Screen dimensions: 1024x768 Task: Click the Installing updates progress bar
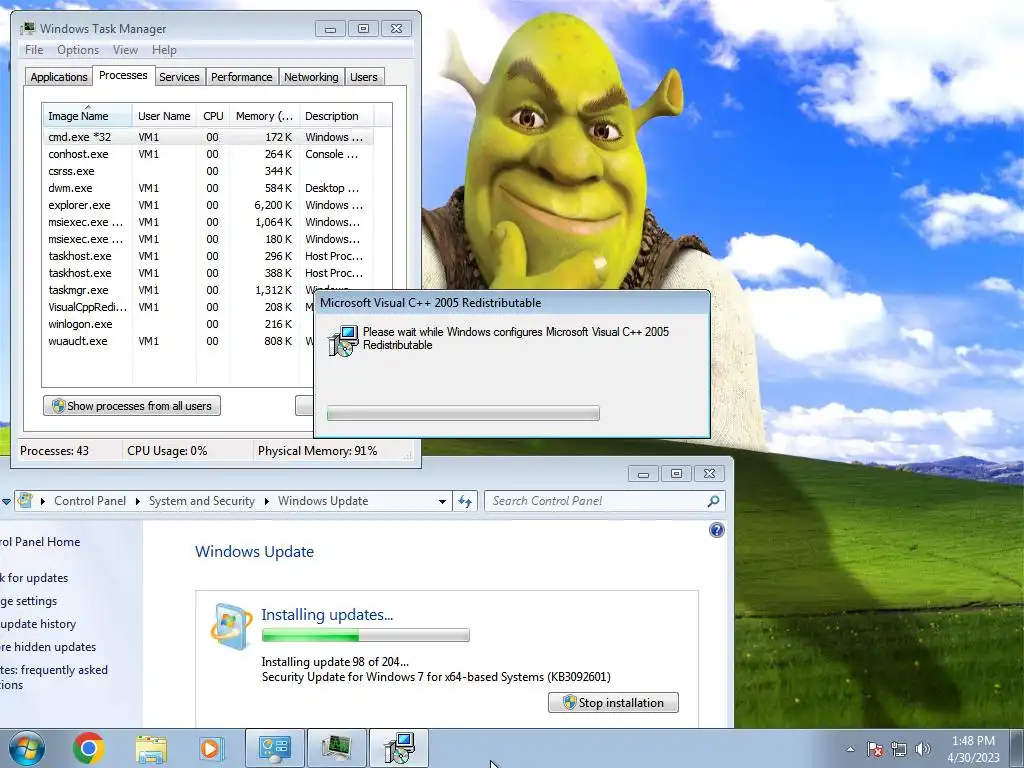(365, 635)
